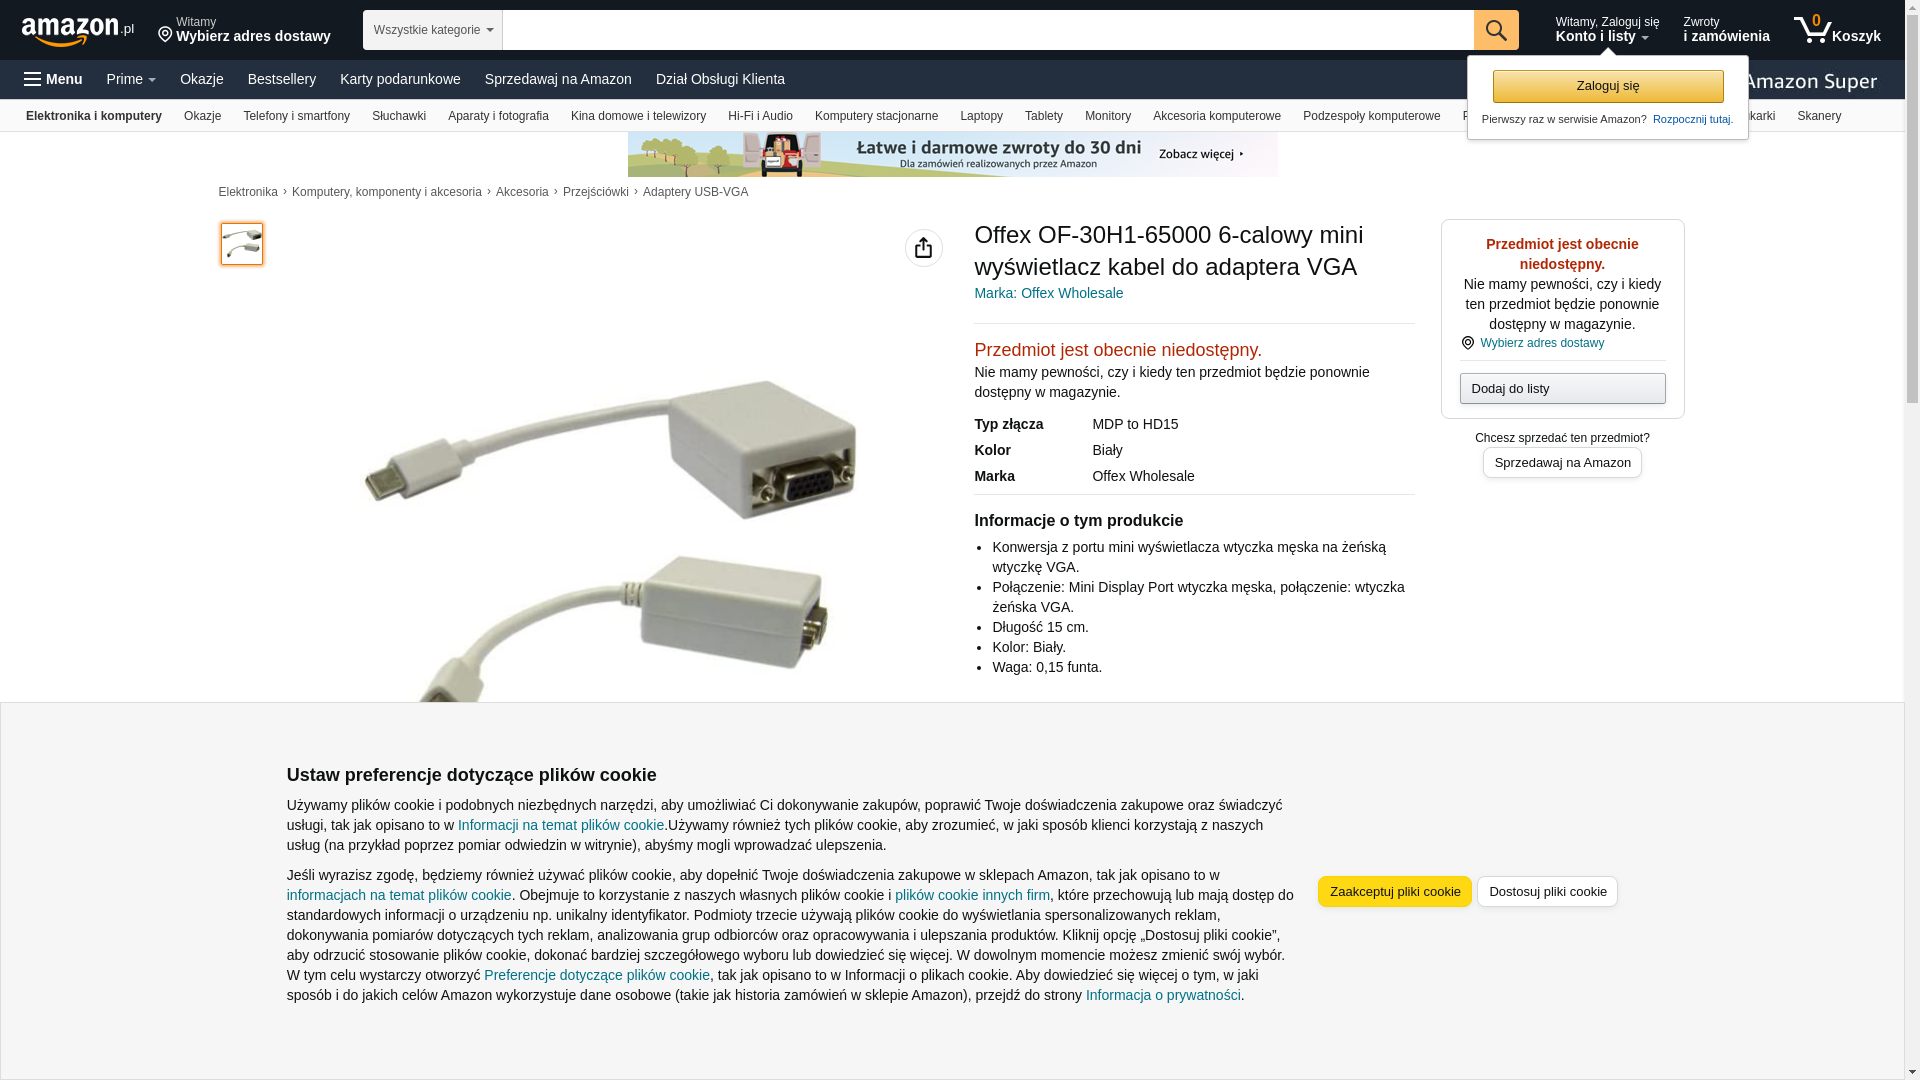1920x1080 pixels.
Task: Select the product image thumbnail
Action: click(242, 244)
